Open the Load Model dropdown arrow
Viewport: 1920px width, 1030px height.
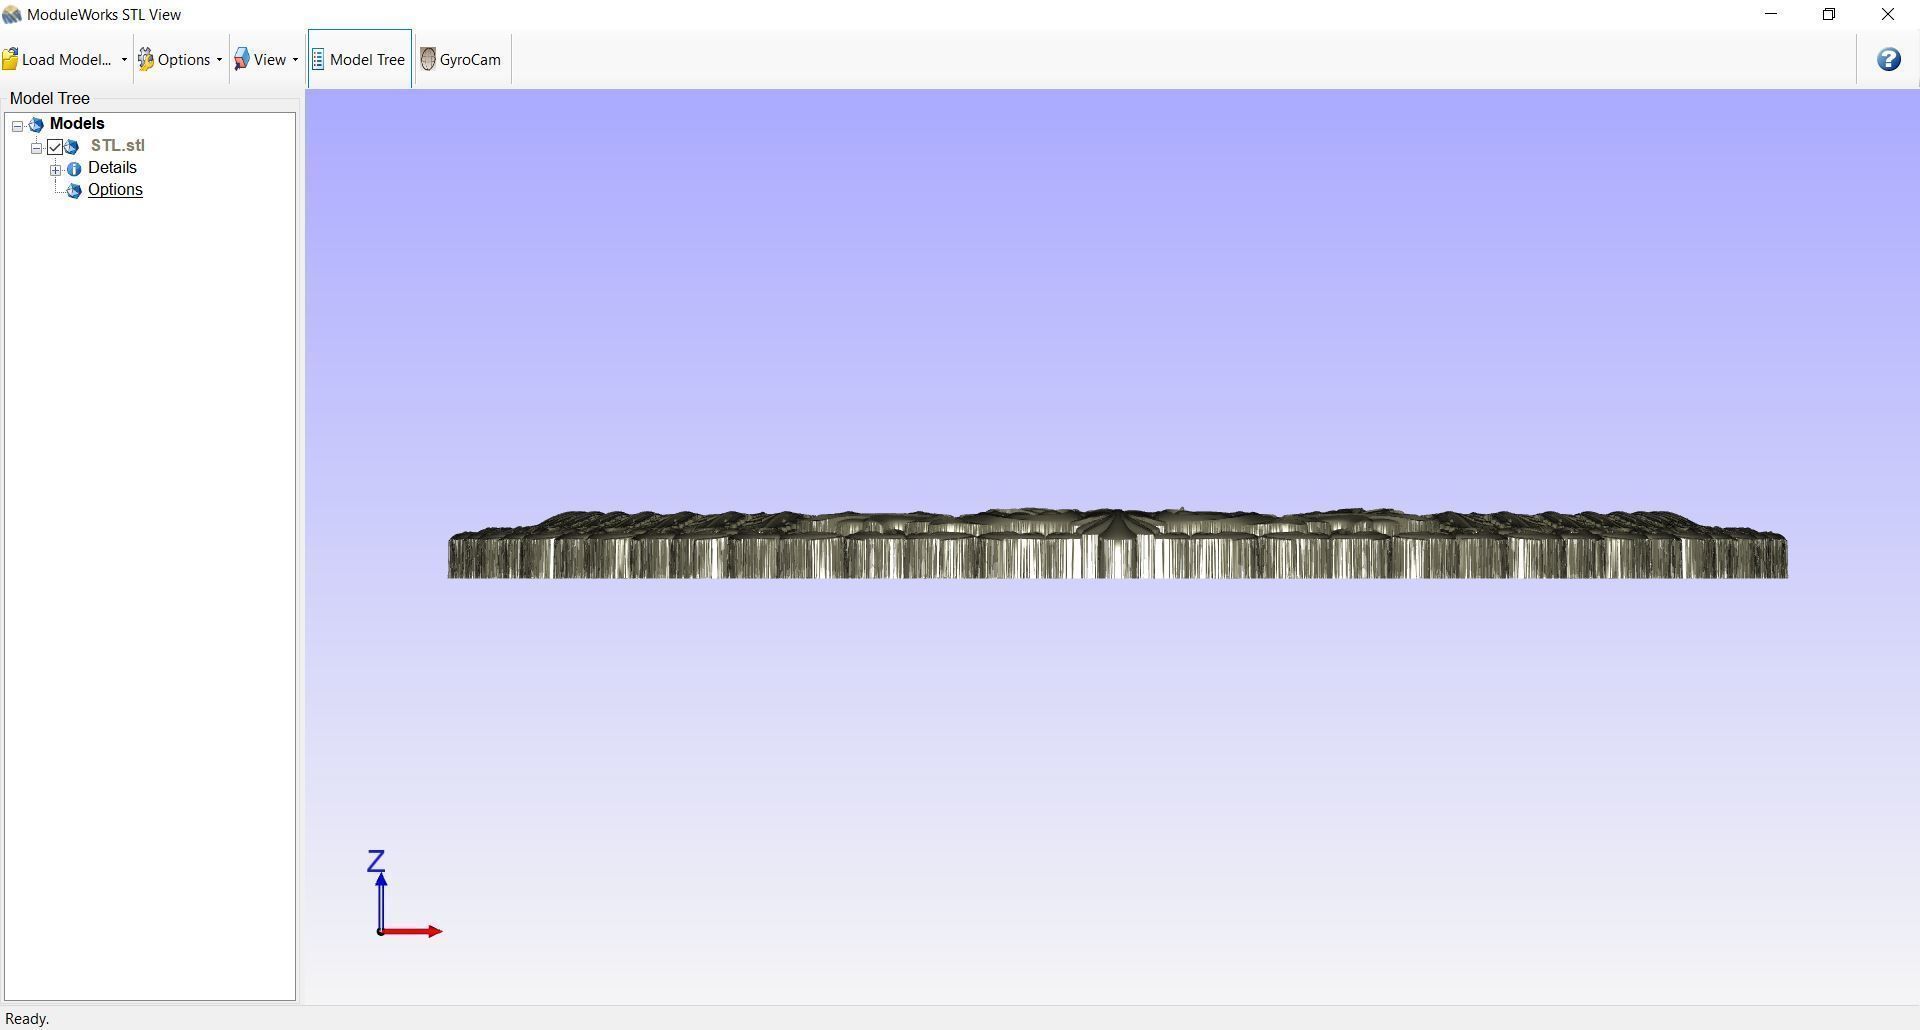(124, 60)
